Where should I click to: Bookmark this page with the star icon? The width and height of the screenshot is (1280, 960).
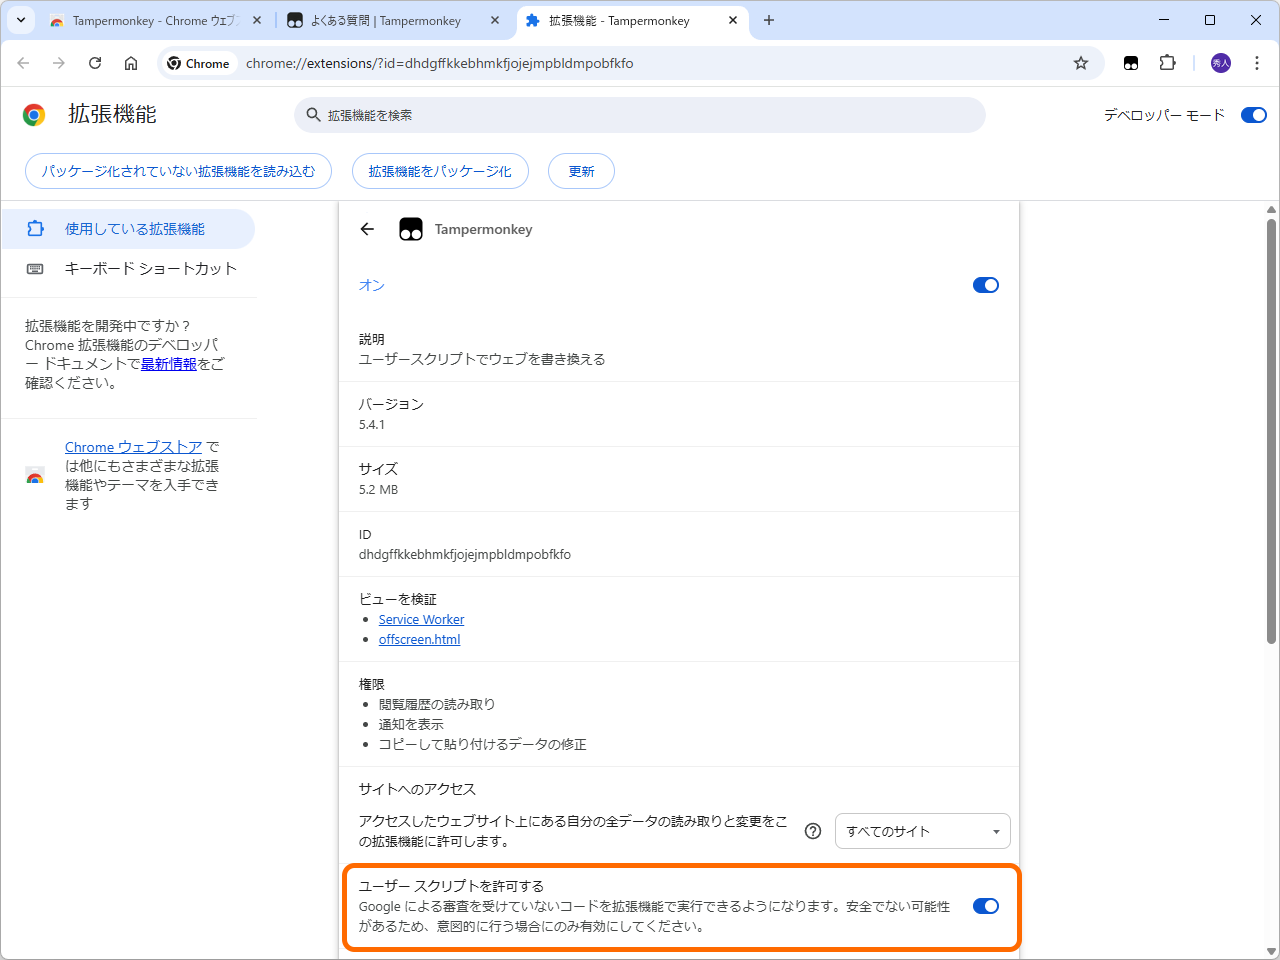pyautogui.click(x=1080, y=62)
